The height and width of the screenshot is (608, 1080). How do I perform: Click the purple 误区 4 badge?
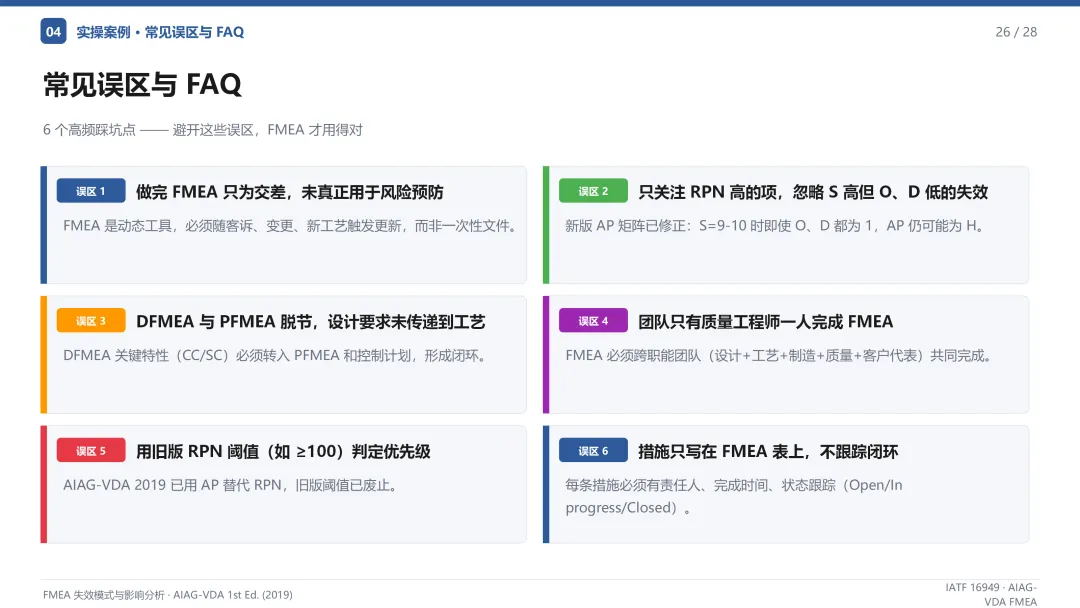point(593,320)
